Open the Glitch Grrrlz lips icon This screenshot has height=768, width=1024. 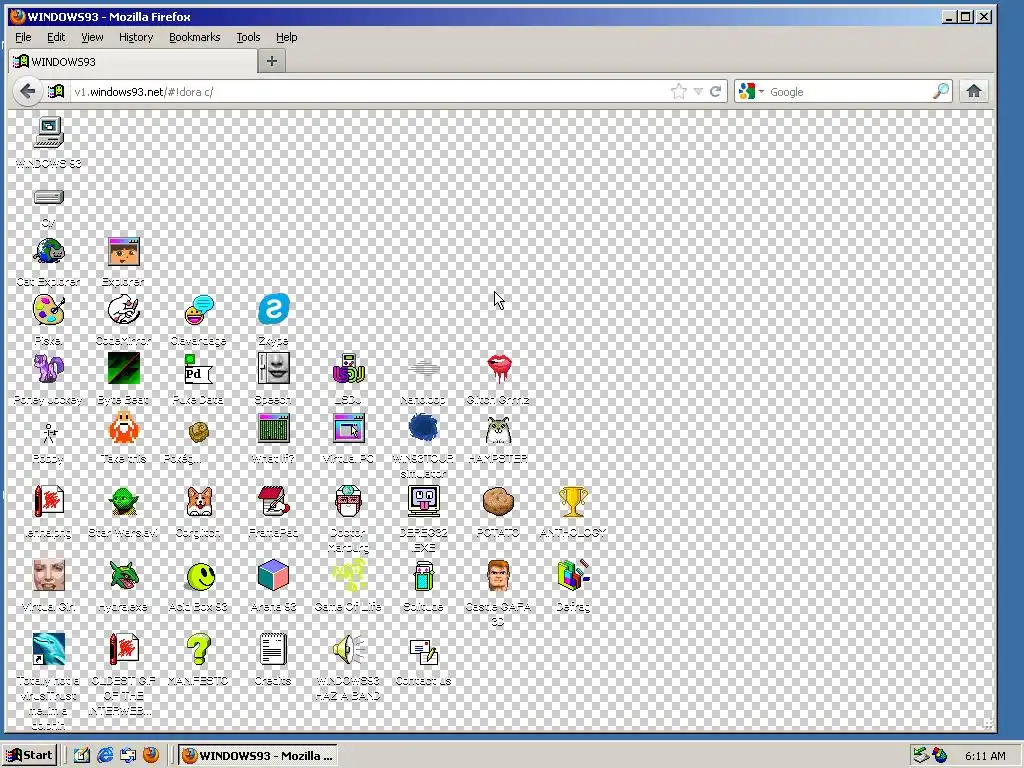498,369
